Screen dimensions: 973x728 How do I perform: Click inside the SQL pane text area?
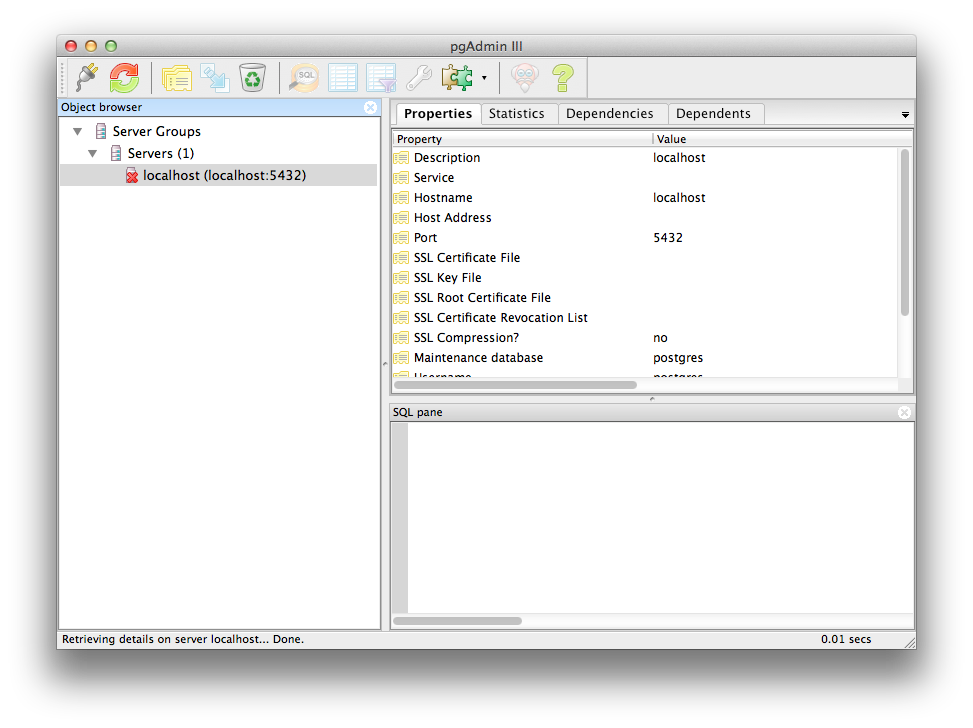pyautogui.click(x=660, y=515)
